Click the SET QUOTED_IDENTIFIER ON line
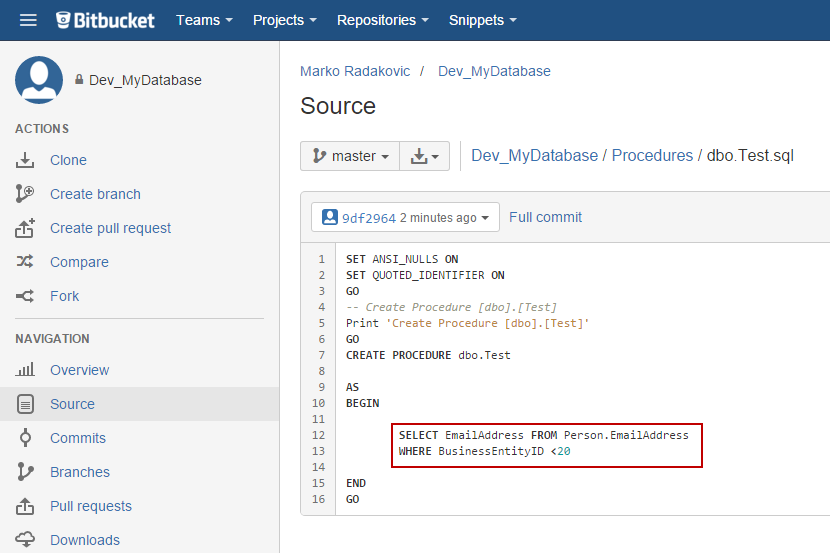 425,275
